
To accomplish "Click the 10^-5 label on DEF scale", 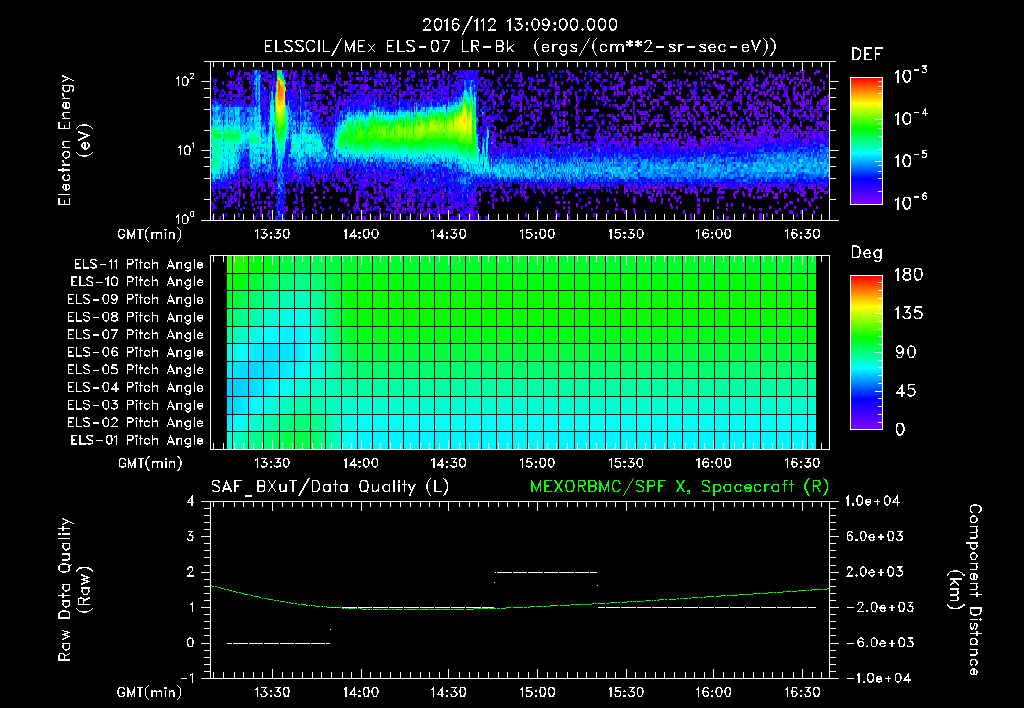I will (910, 159).
